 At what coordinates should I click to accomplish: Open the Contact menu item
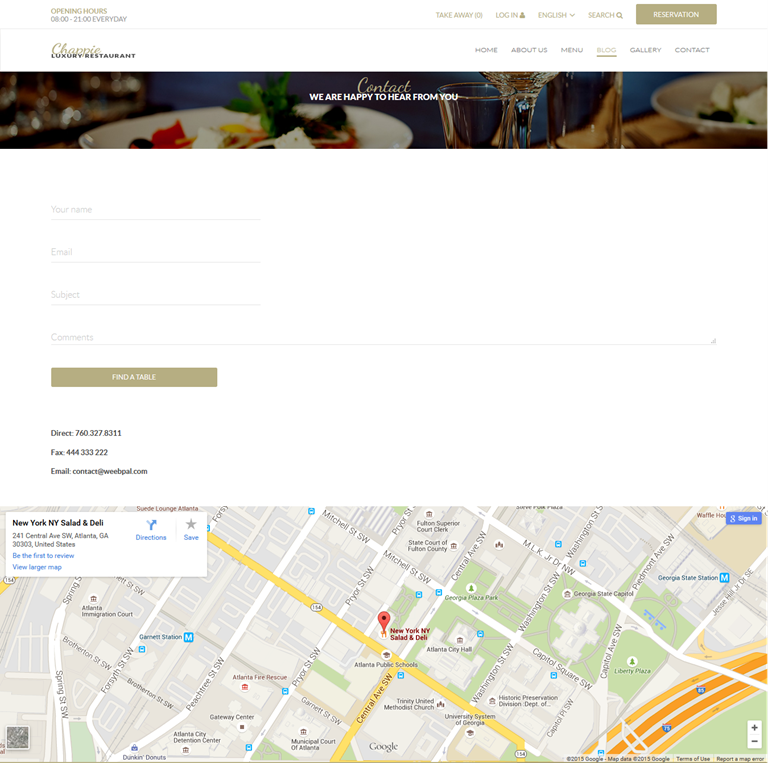pos(692,50)
